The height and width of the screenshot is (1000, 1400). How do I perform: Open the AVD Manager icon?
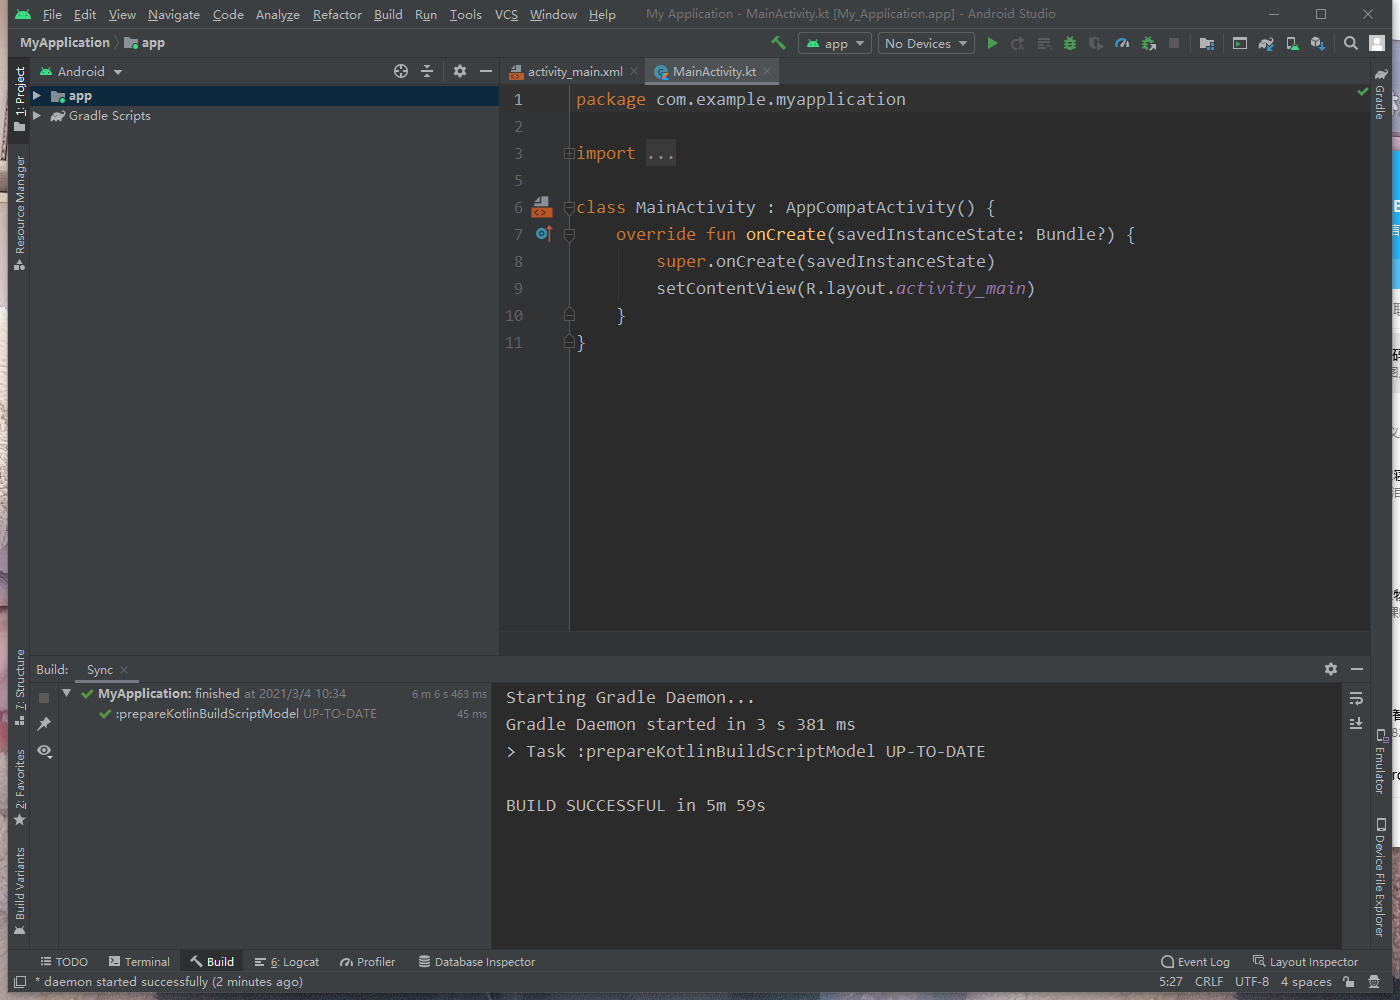click(x=1292, y=43)
